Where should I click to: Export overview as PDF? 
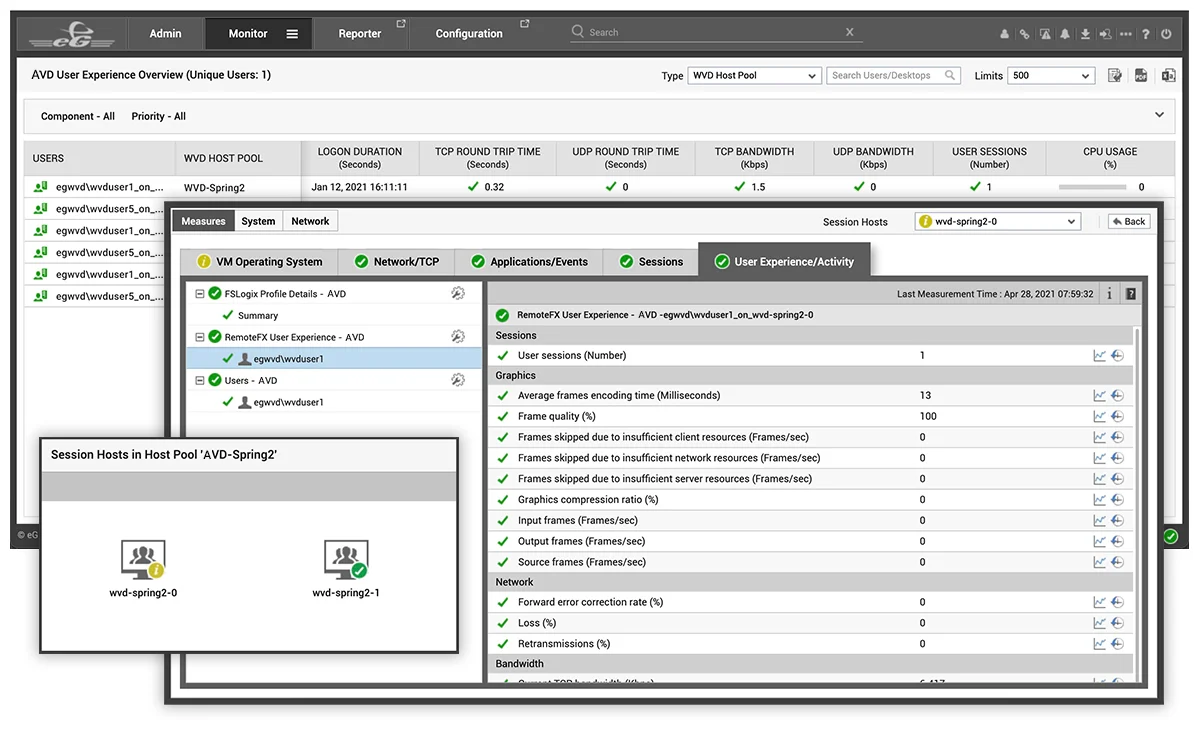[x=1141, y=76]
